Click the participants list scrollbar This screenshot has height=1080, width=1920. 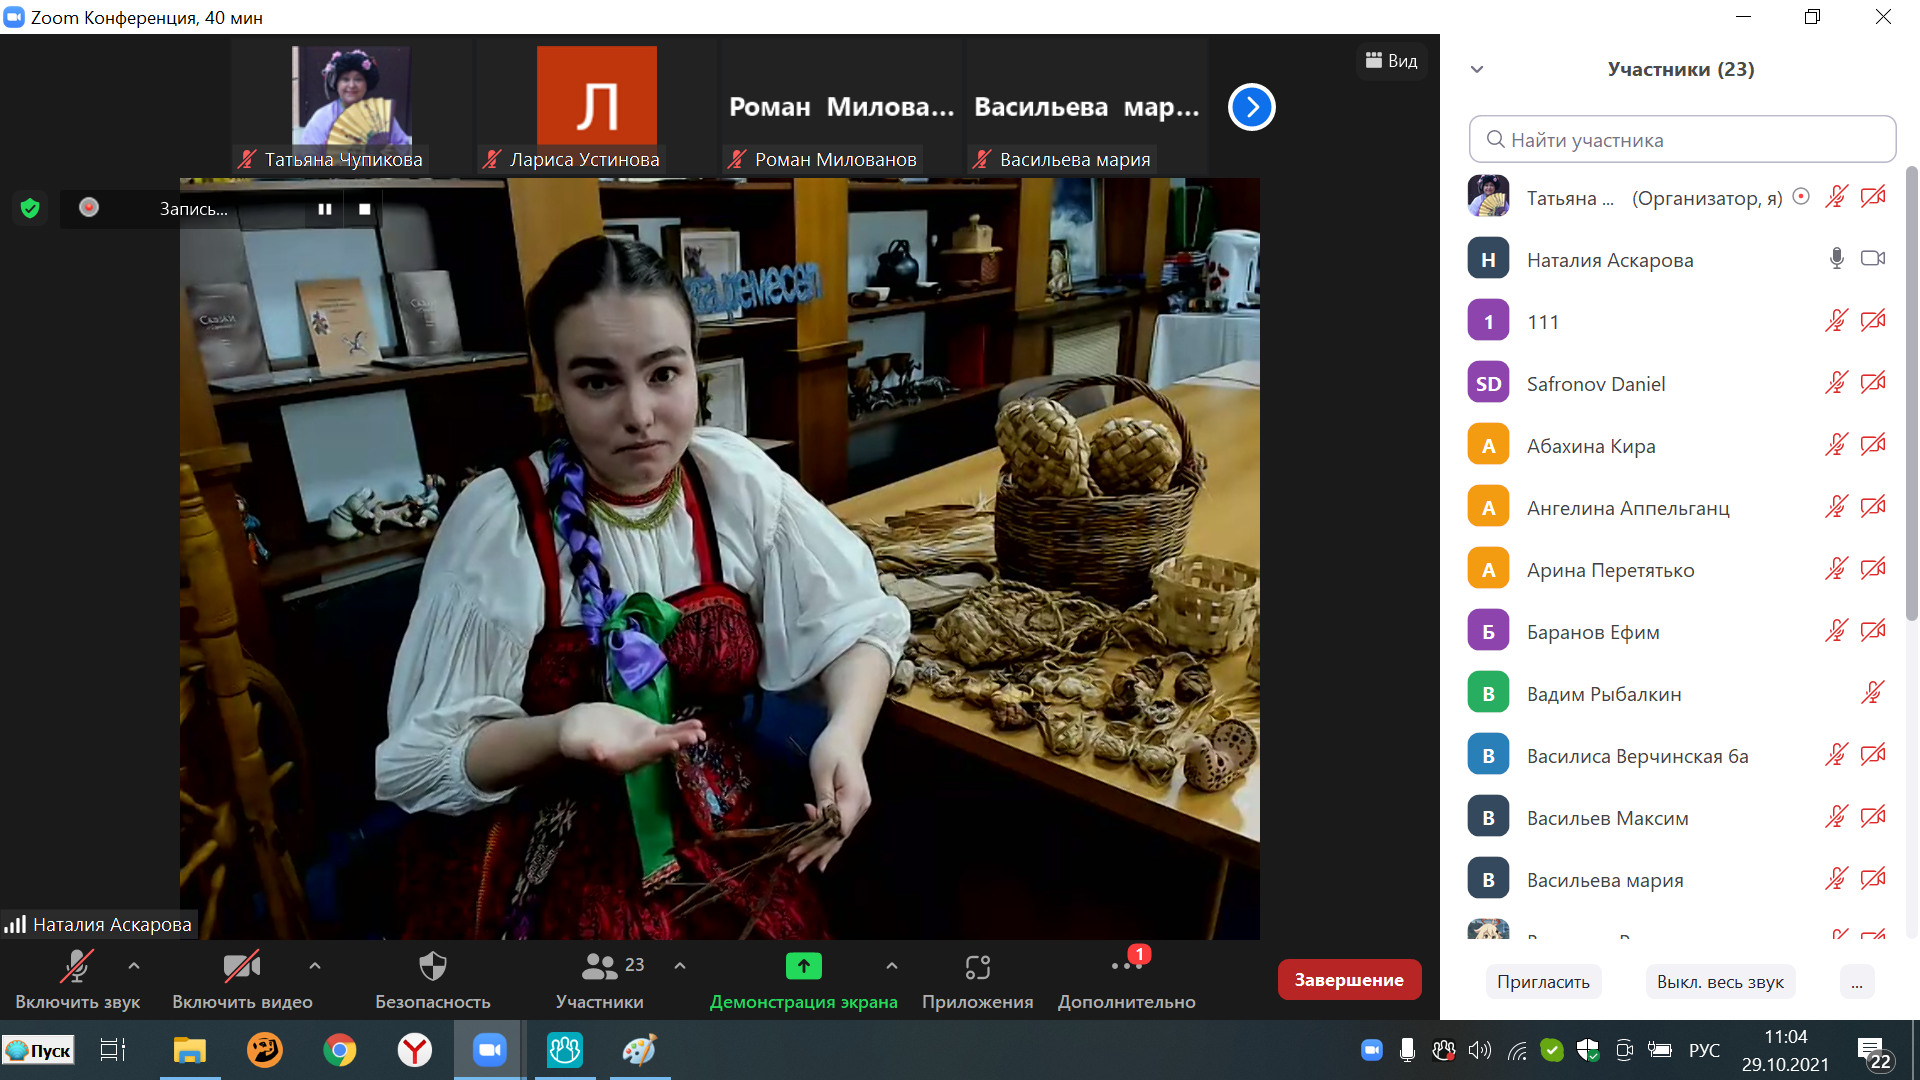[x=1911, y=394]
